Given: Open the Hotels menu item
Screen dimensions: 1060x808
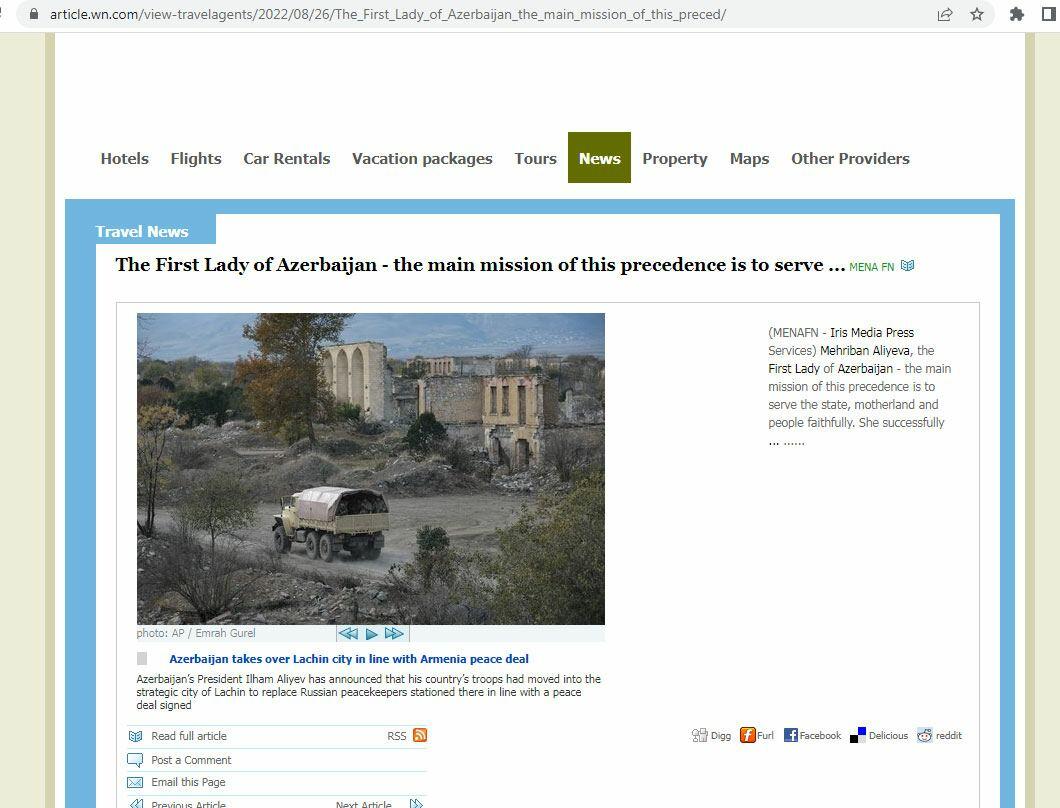Looking at the screenshot, I should (124, 158).
